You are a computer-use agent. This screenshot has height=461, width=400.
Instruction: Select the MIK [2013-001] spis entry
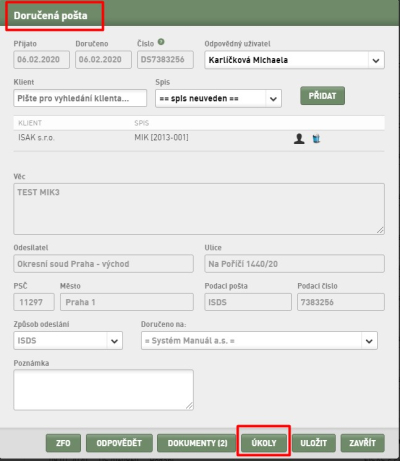coord(161,137)
